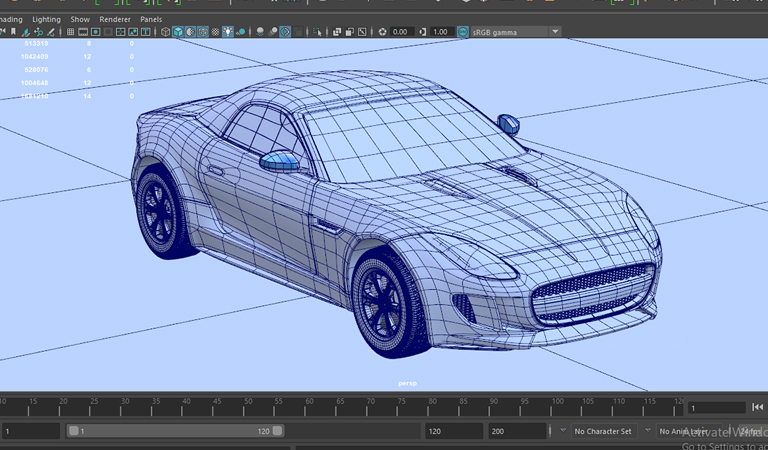Open the Renderer panel menu

(113, 19)
